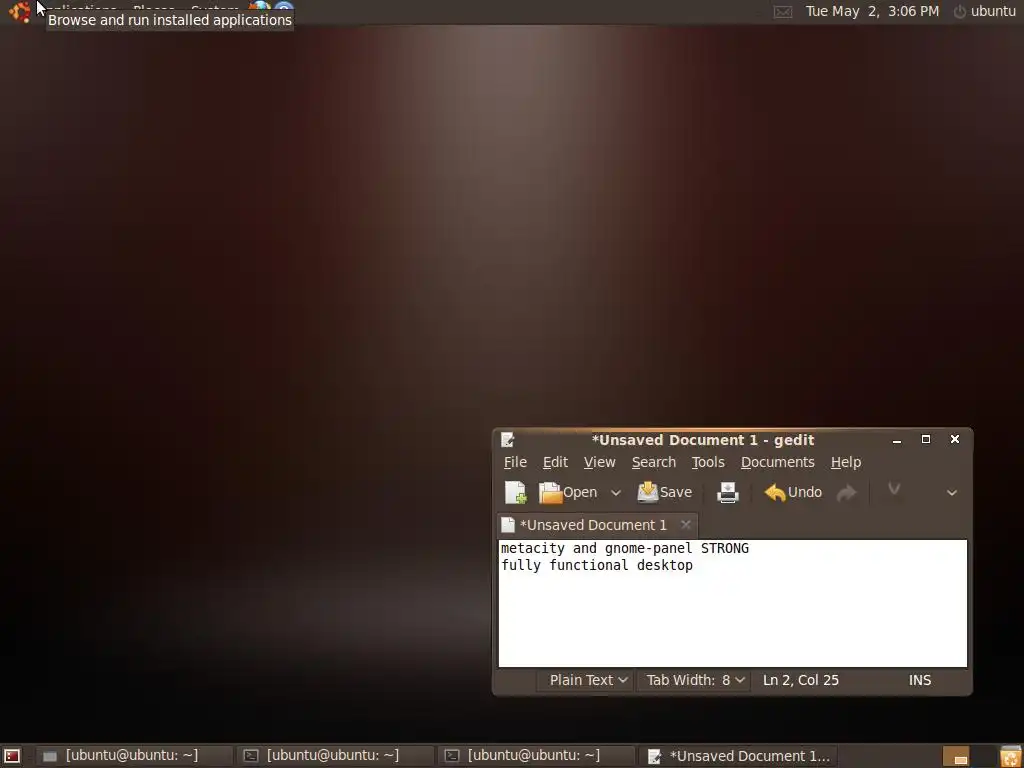Click the printer icon in the gedit toolbar
The image size is (1024, 768).
pyautogui.click(x=728, y=492)
